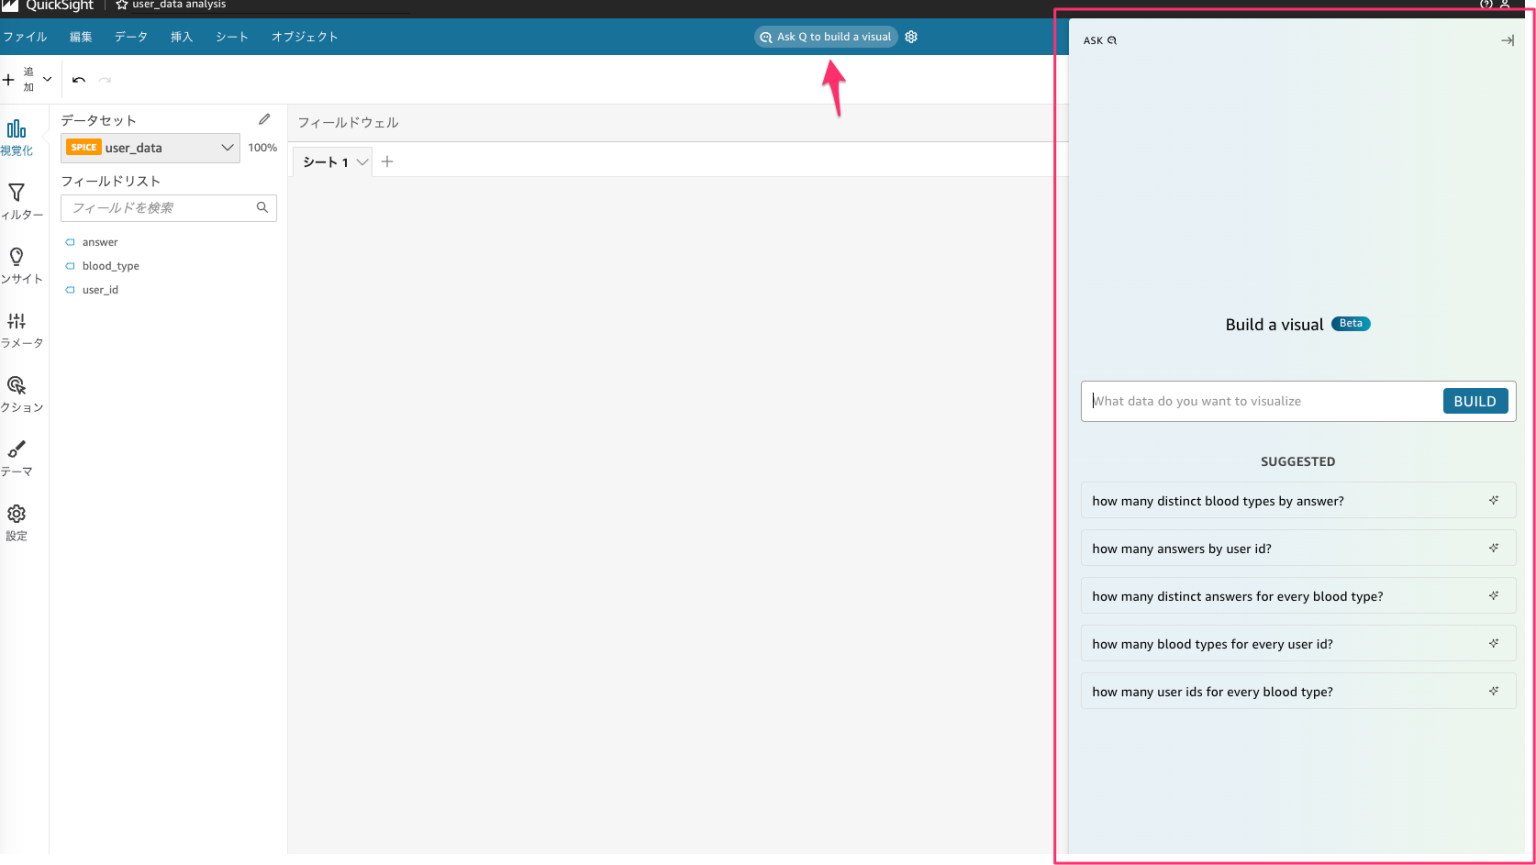Open the データ menu
Image resolution: width=1536 pixels, height=865 pixels.
pyautogui.click(x=131, y=36)
